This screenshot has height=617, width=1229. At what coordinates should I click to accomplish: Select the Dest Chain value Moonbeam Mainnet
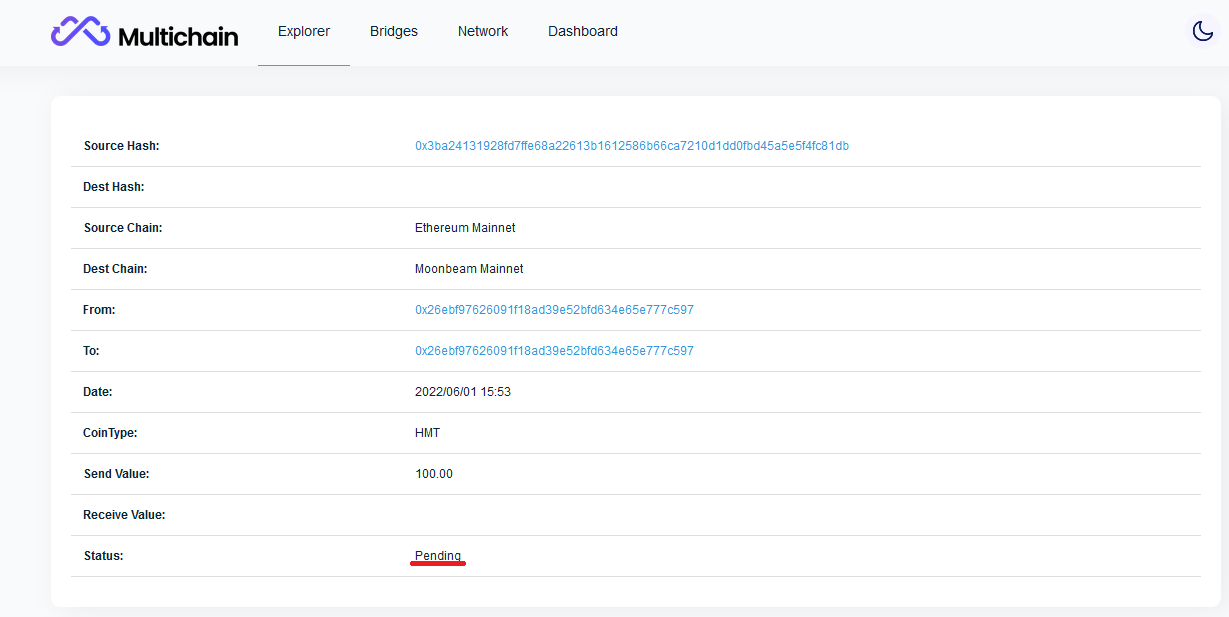(469, 268)
